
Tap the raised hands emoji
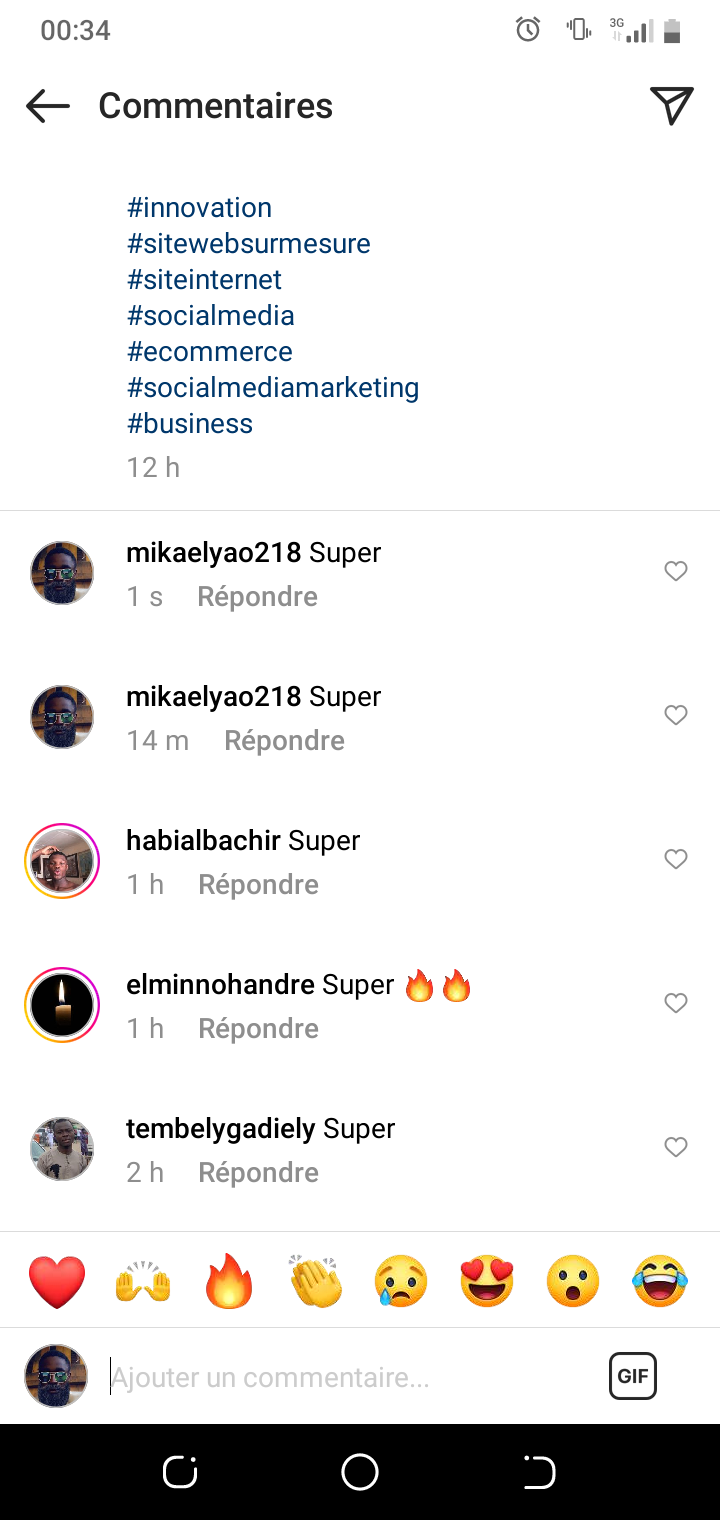click(x=144, y=1281)
